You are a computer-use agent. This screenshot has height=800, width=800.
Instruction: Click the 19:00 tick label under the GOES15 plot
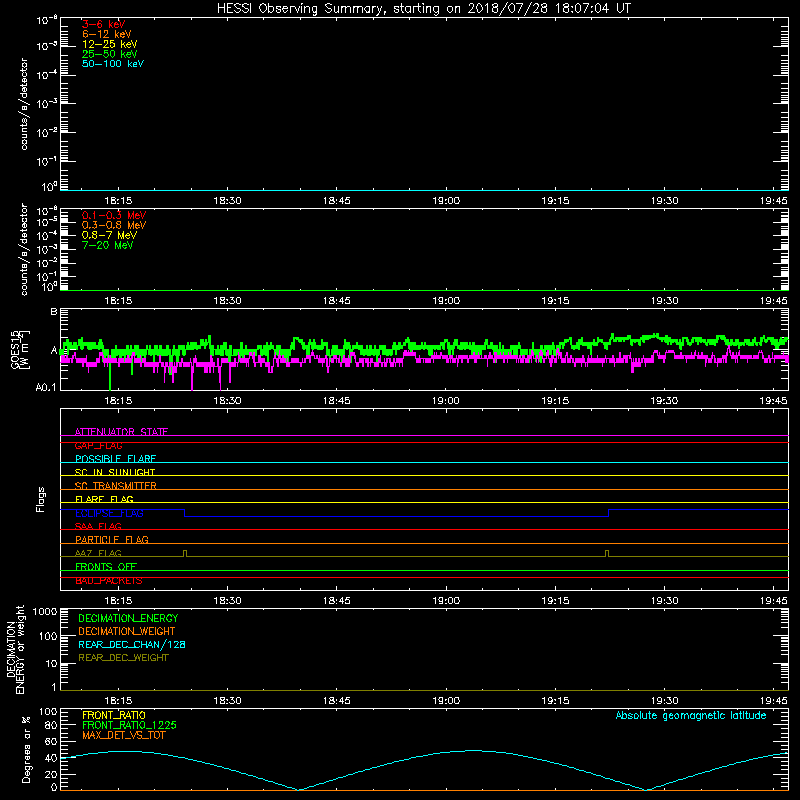tap(446, 401)
